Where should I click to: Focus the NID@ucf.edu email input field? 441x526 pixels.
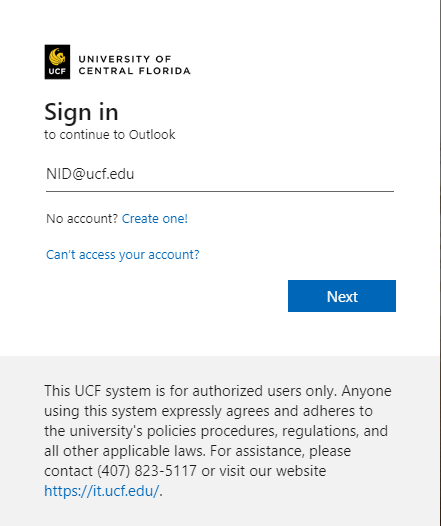[x=220, y=174]
